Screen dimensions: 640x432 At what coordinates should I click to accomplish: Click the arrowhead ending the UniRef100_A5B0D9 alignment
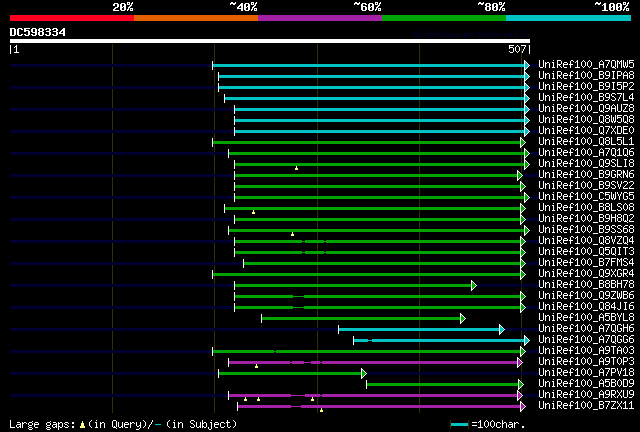[x=521, y=385]
